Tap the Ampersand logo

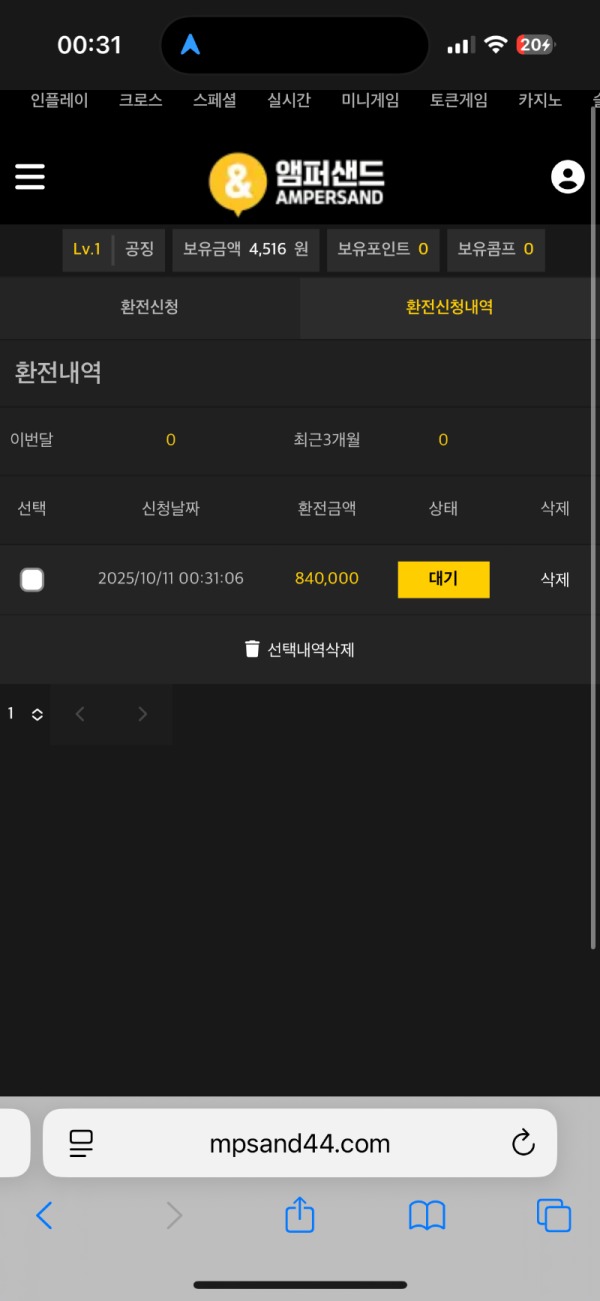(296, 182)
